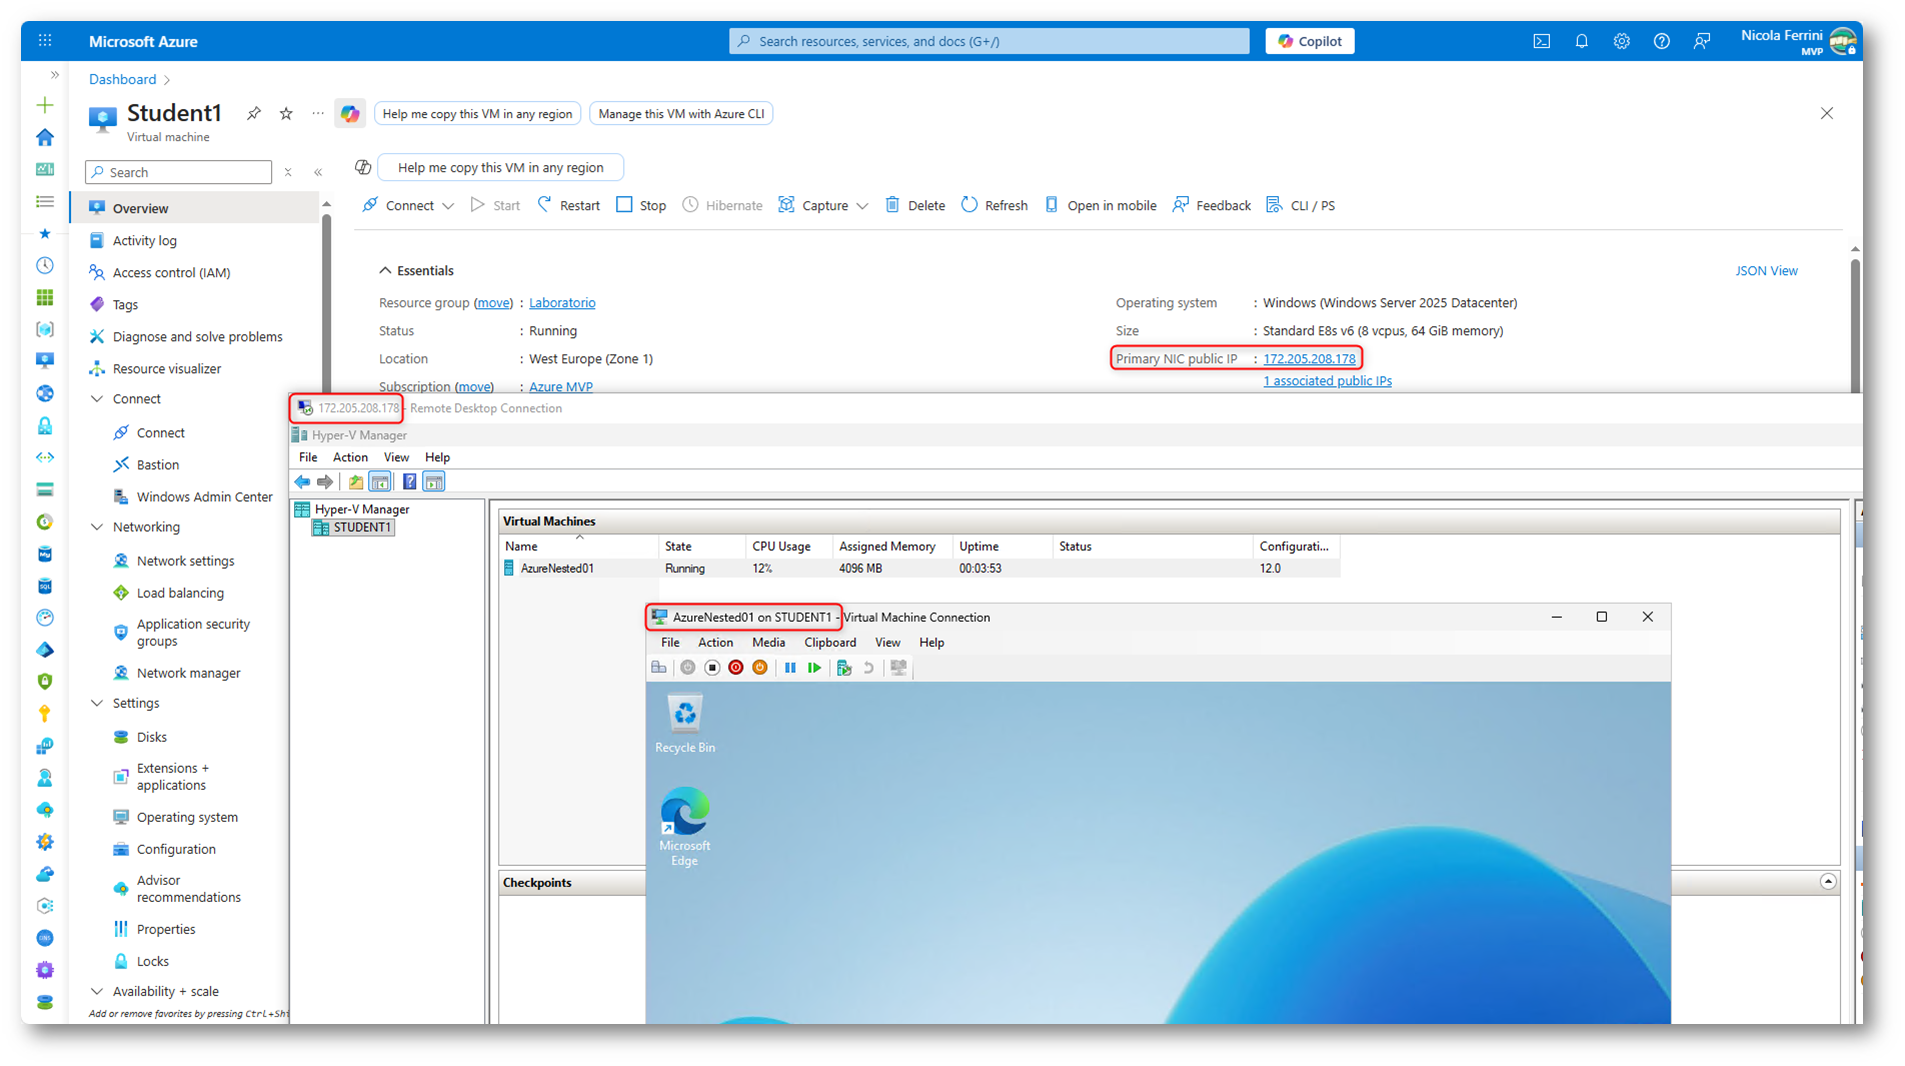Open Azure notifications bell
This screenshot has width=1905, height=1066.
[x=1581, y=41]
